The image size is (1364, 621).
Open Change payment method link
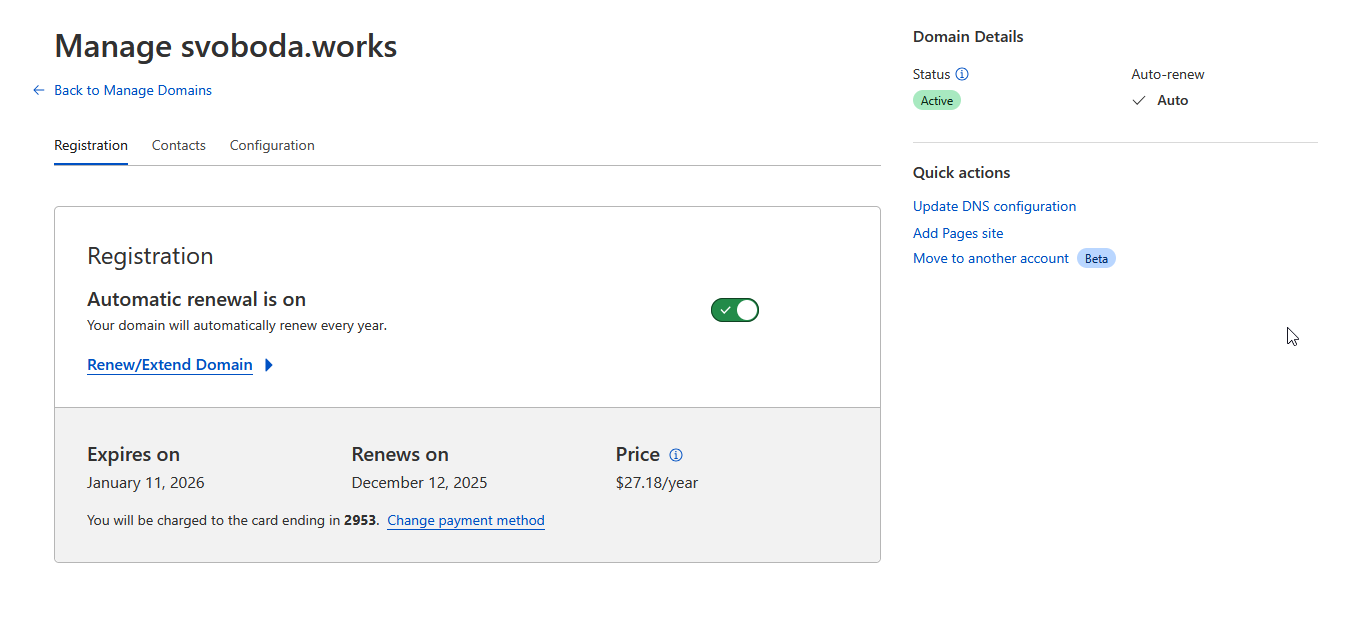point(466,520)
